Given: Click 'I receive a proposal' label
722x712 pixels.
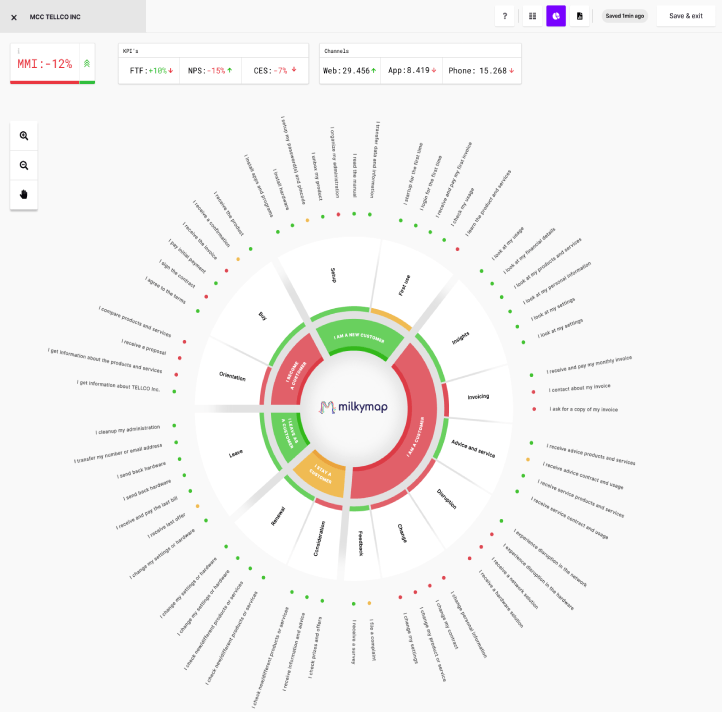Looking at the screenshot, I should coord(144,347).
